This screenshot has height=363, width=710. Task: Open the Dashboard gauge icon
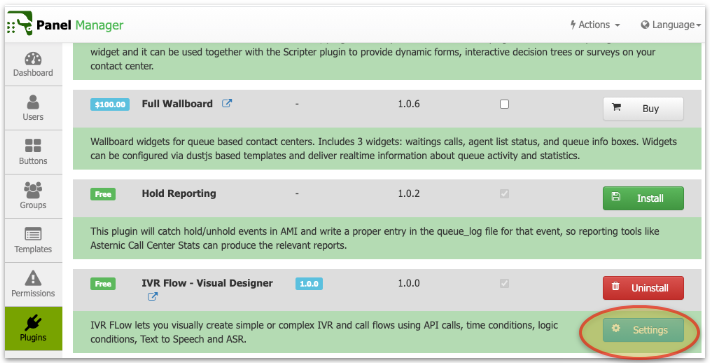pos(33,59)
